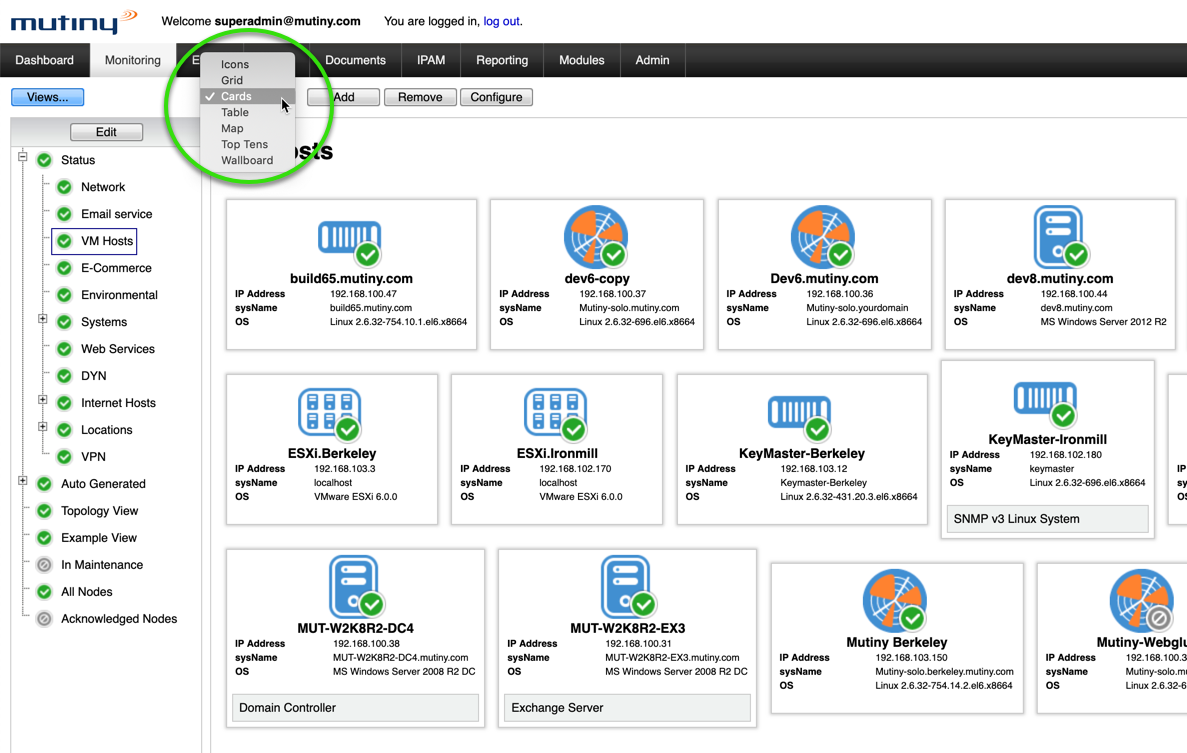Viewport: 1187px width, 753px height.
Task: Click the dev6-copy device icon
Action: [596, 237]
